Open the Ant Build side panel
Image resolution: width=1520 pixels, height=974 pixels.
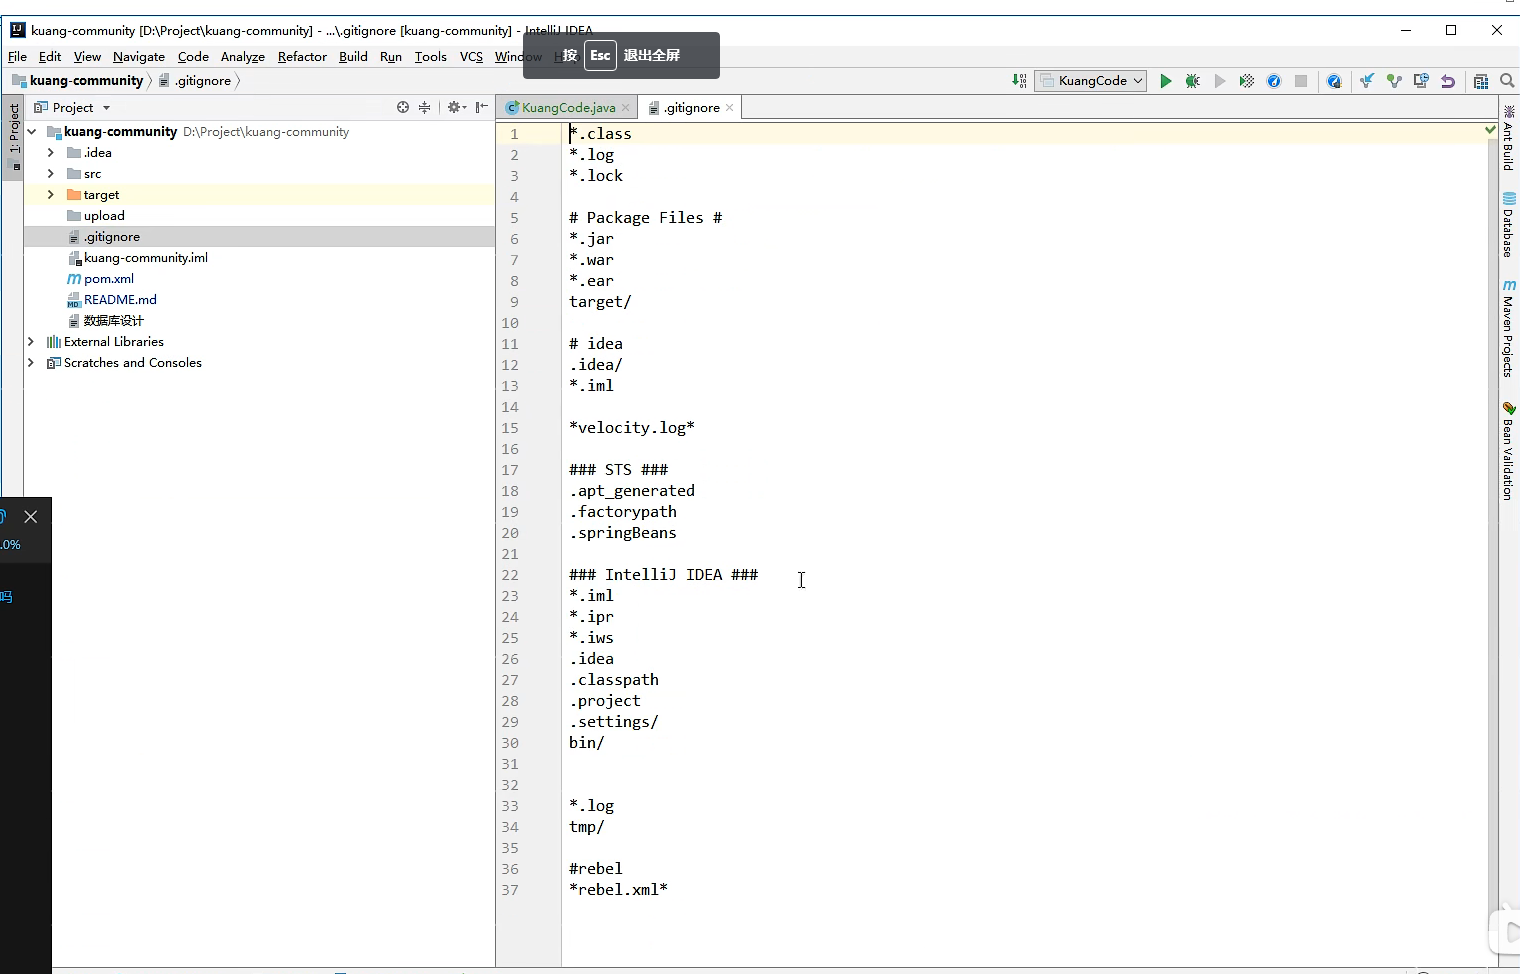click(x=1508, y=137)
